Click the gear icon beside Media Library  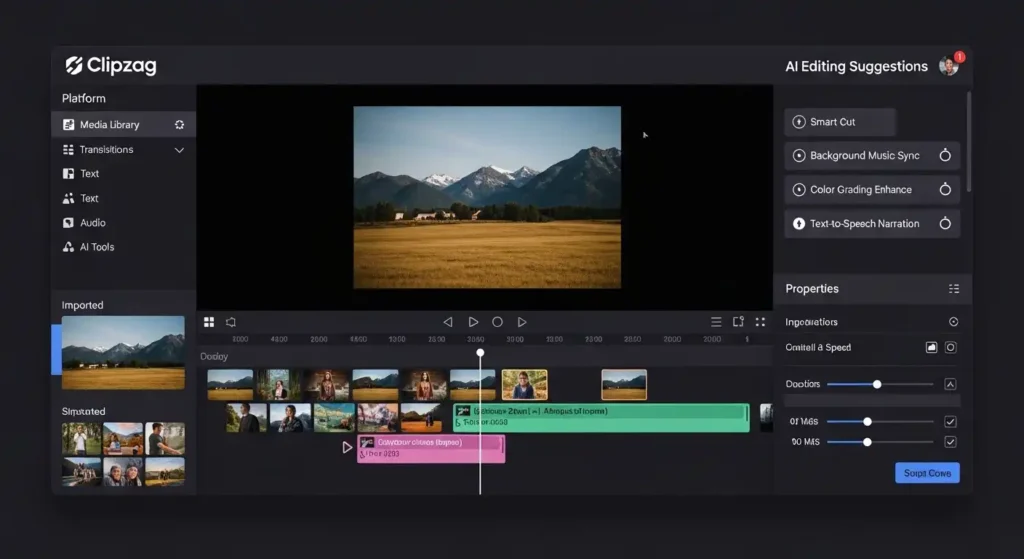pyautogui.click(x=180, y=125)
